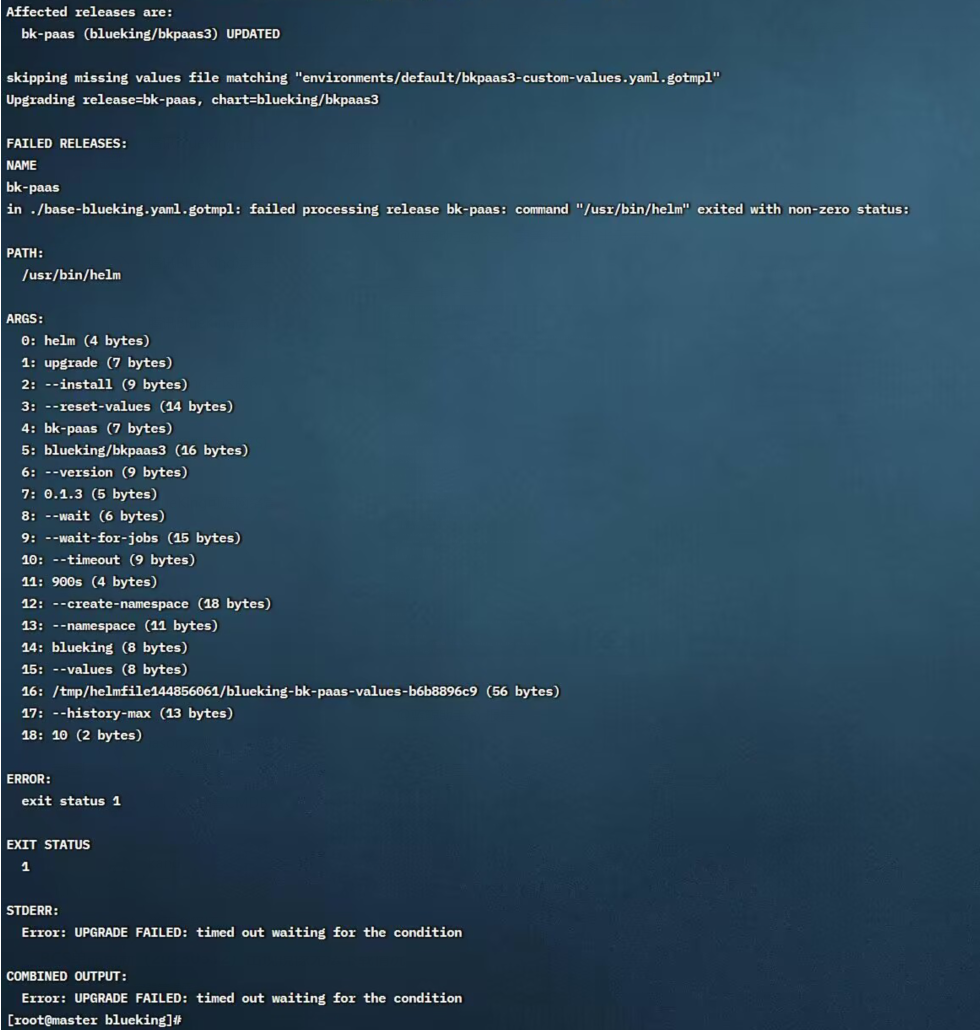The height and width of the screenshot is (1030, 980).
Task: Select the 'ERROR:' heading
Action: (x=29, y=779)
